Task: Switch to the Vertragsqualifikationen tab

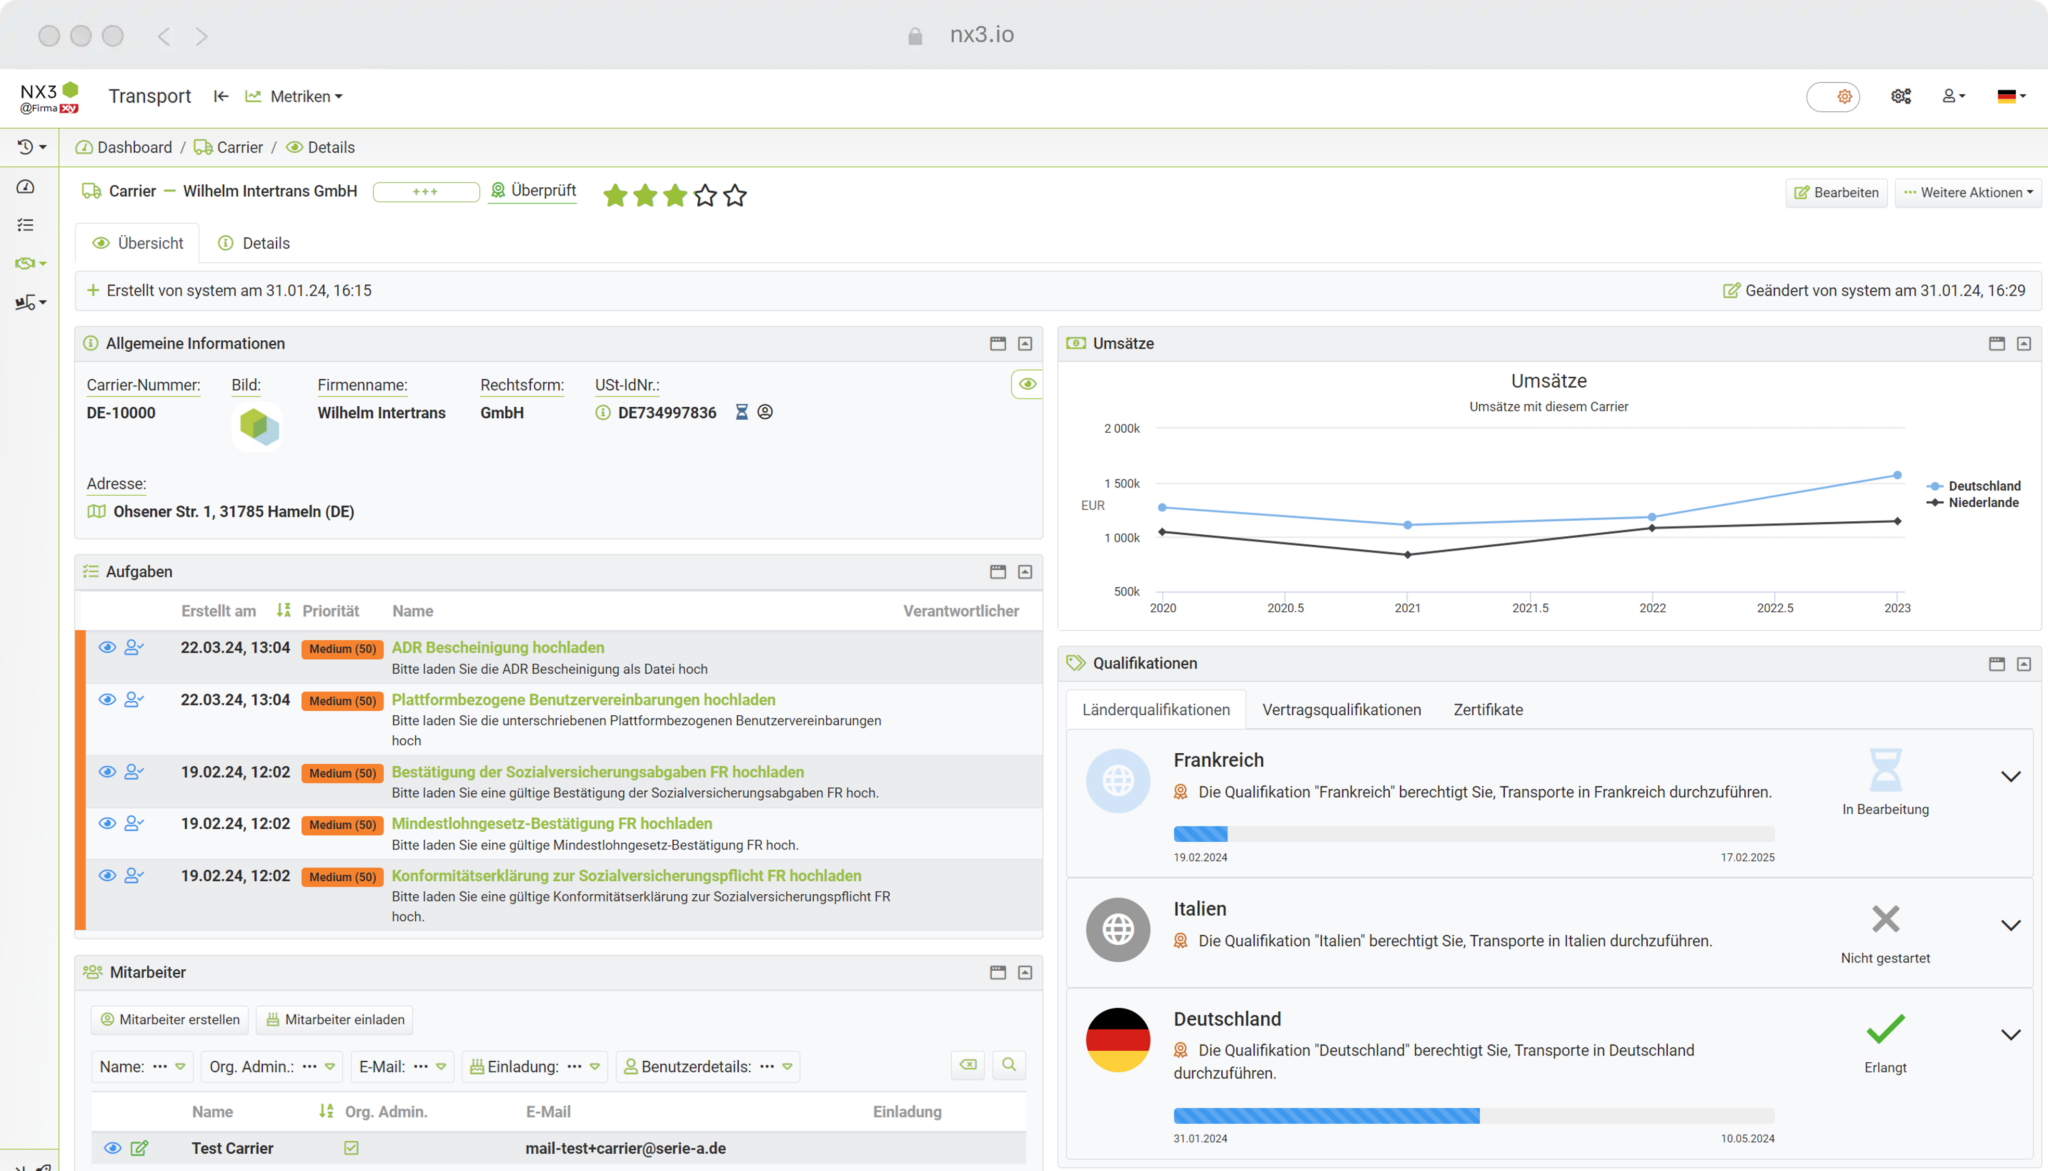Action: [1341, 709]
